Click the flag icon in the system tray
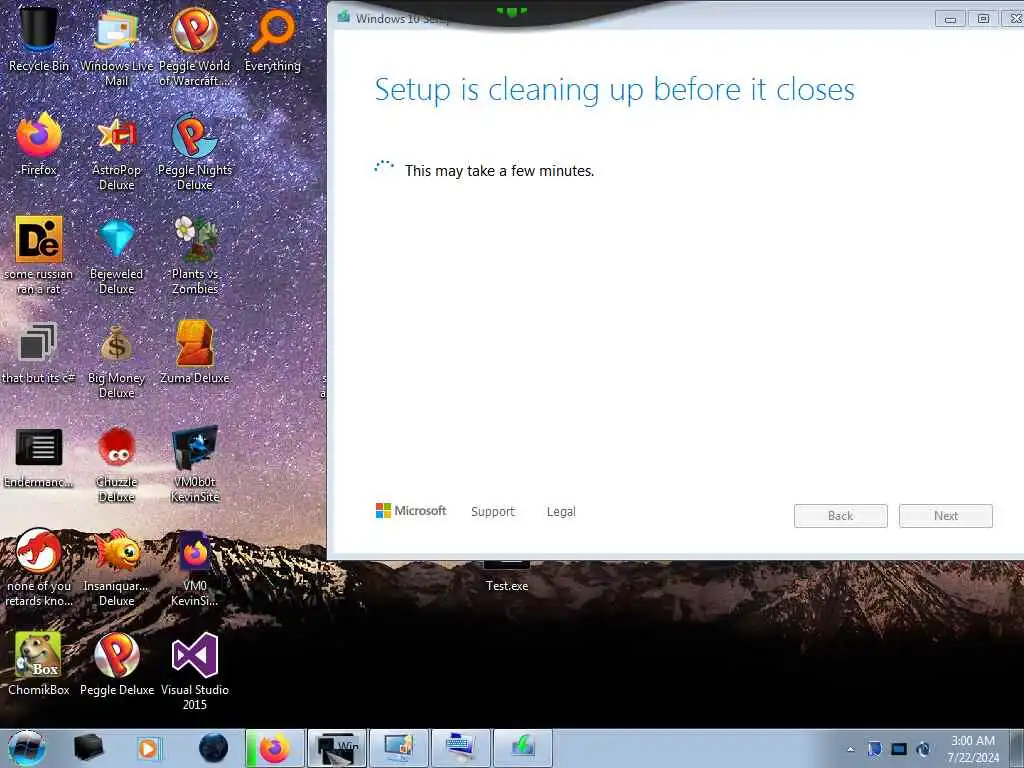 [874, 749]
